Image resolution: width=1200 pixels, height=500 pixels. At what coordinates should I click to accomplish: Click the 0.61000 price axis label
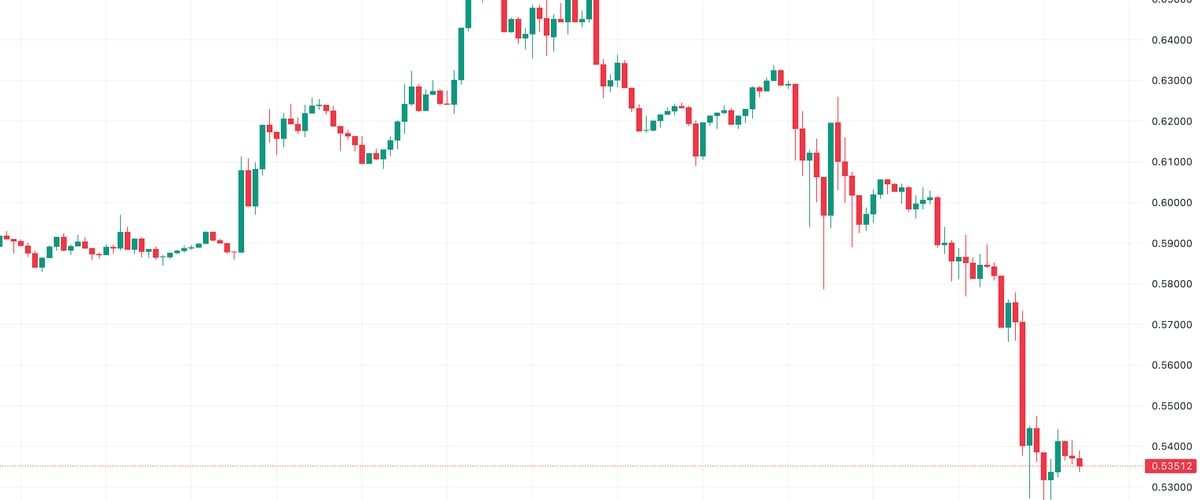[1171, 162]
